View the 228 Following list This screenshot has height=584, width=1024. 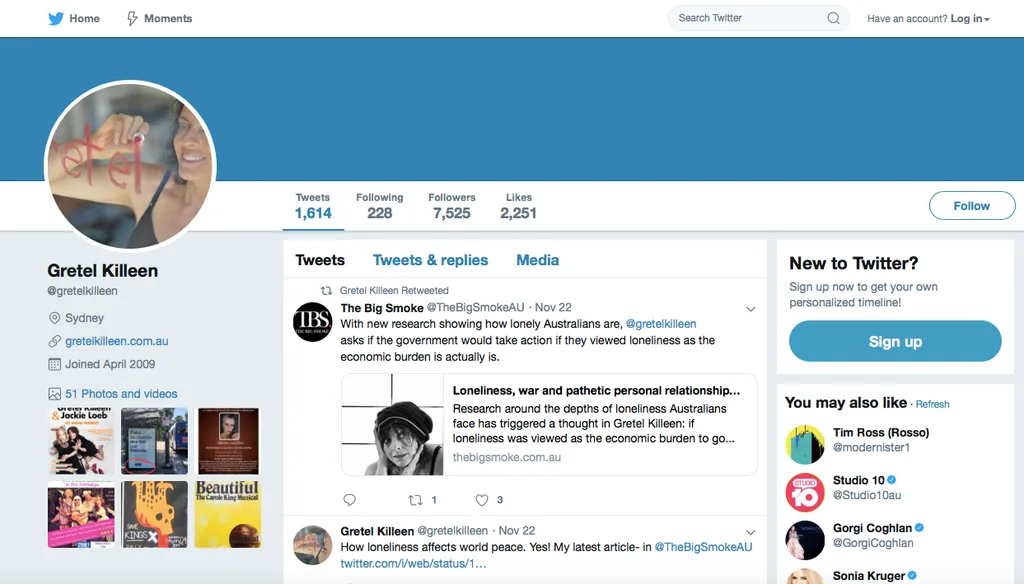[379, 206]
